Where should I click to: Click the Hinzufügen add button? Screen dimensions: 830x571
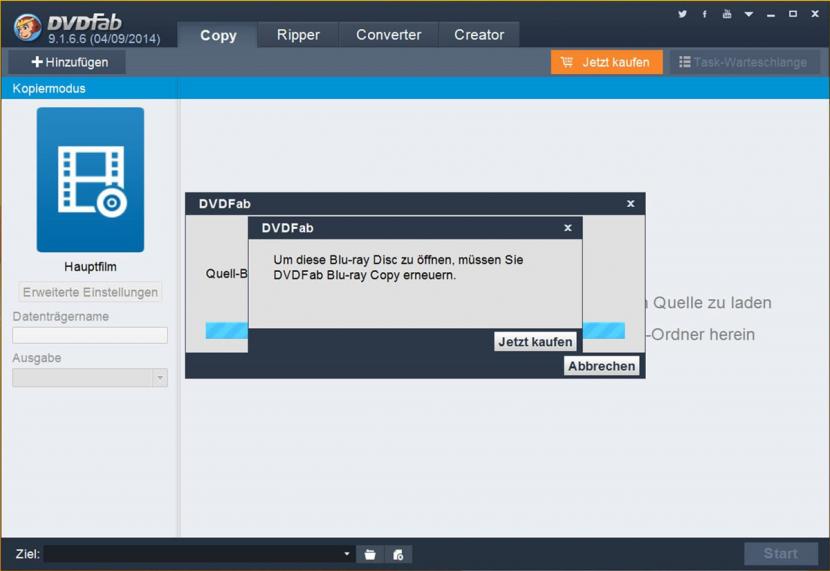pyautogui.click(x=68, y=62)
